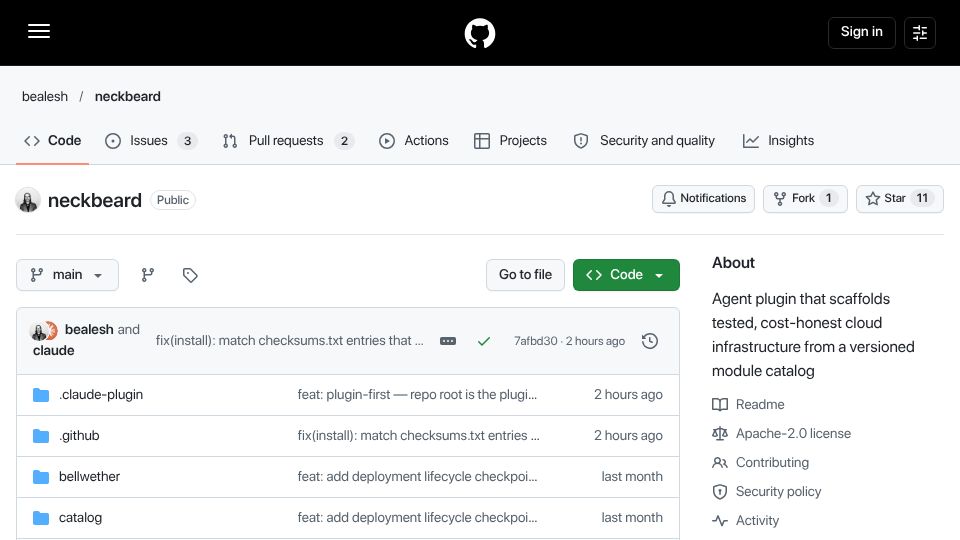Click the bellwether folder icon
Screen dimensions: 960x540
pyautogui.click(x=41, y=477)
